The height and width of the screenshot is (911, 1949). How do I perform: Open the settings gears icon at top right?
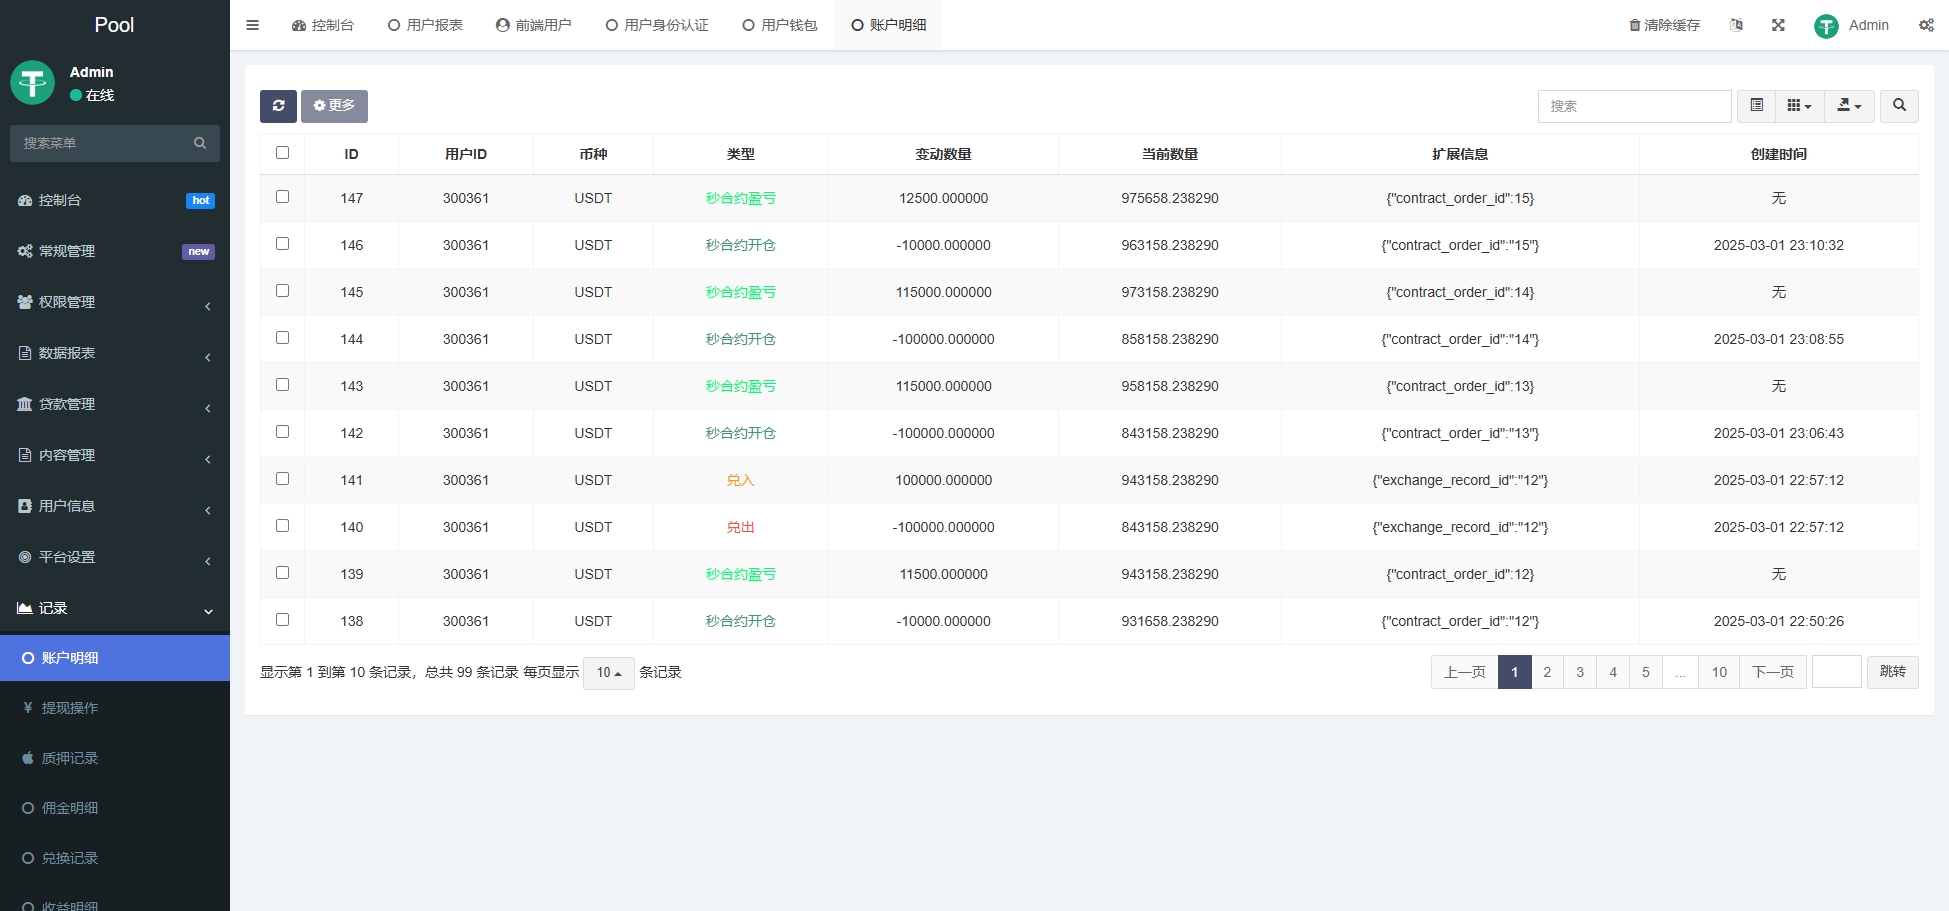coord(1925,25)
